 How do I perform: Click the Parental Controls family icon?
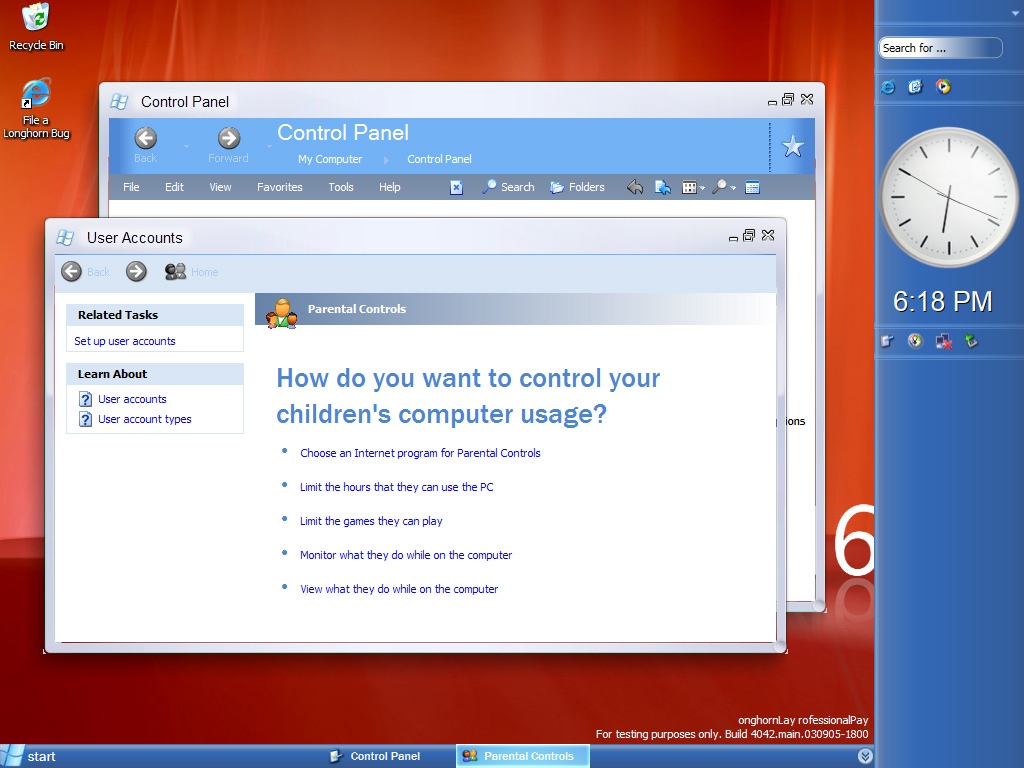pyautogui.click(x=281, y=313)
